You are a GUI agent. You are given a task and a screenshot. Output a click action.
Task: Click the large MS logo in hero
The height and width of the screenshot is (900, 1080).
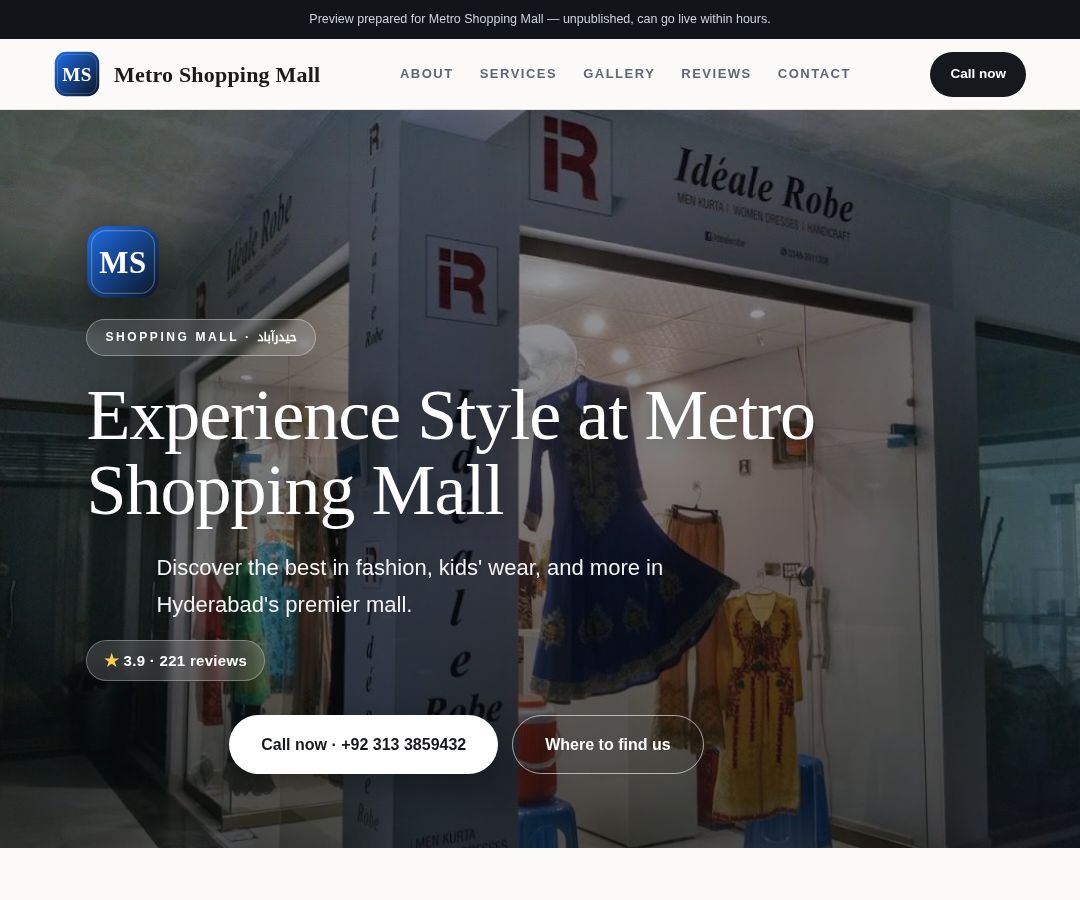[x=123, y=262]
